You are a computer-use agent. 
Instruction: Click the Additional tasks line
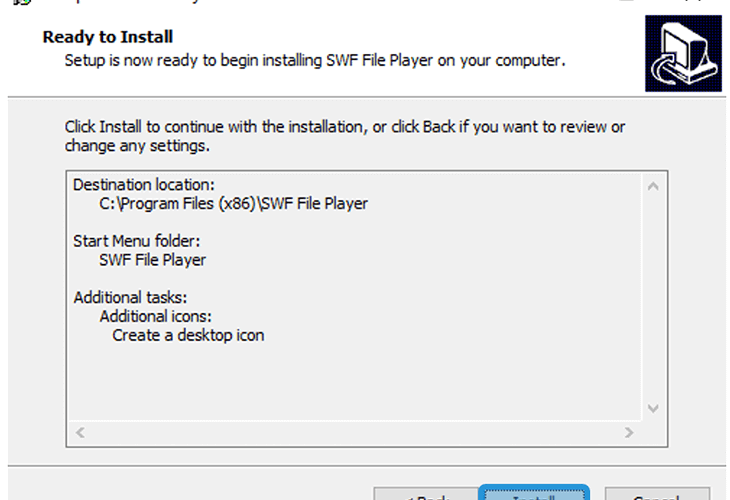click(130, 297)
